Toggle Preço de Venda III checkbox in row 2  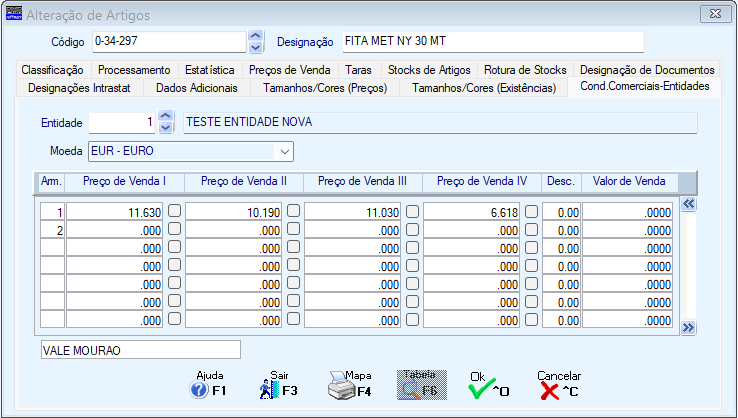[x=413, y=229]
